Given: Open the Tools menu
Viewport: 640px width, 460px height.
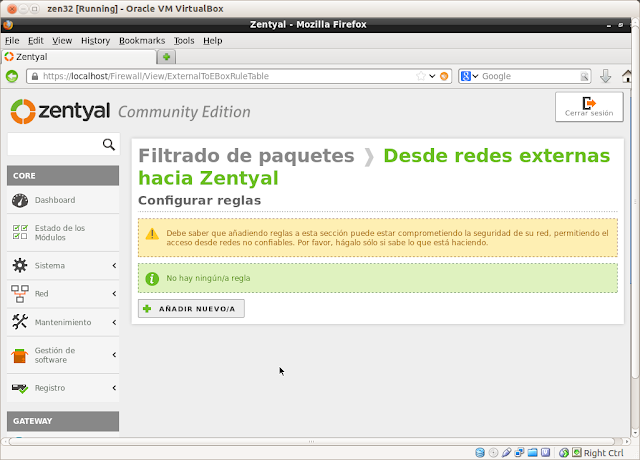Looking at the screenshot, I should (x=184, y=41).
